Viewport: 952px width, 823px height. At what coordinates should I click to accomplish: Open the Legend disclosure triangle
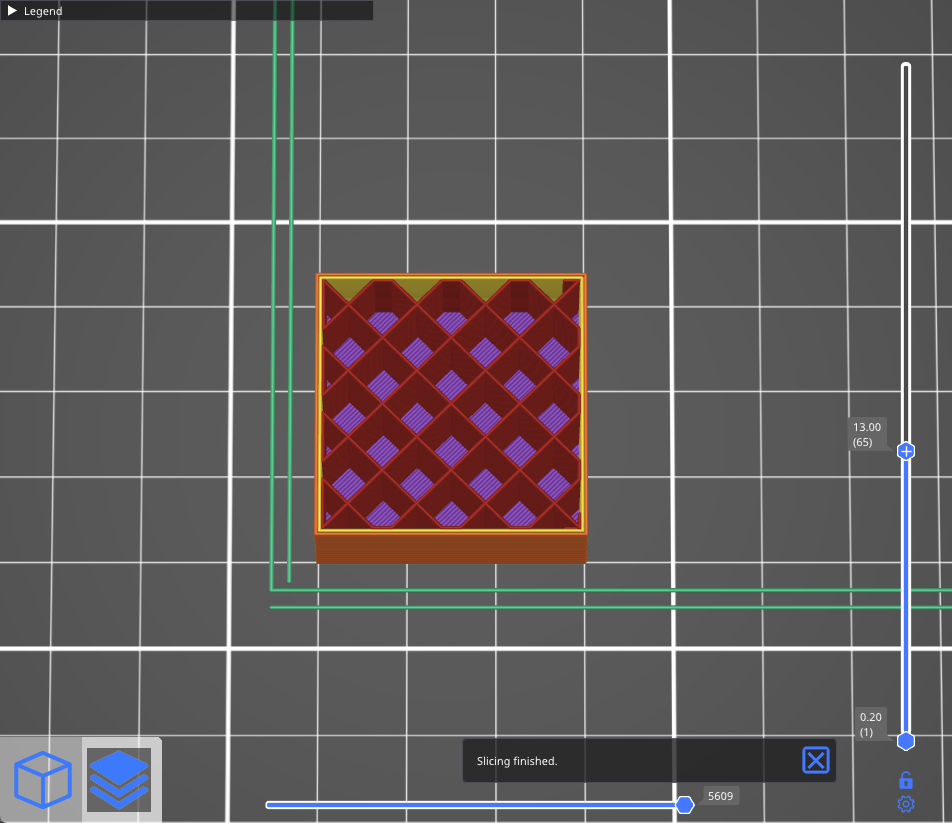14,11
